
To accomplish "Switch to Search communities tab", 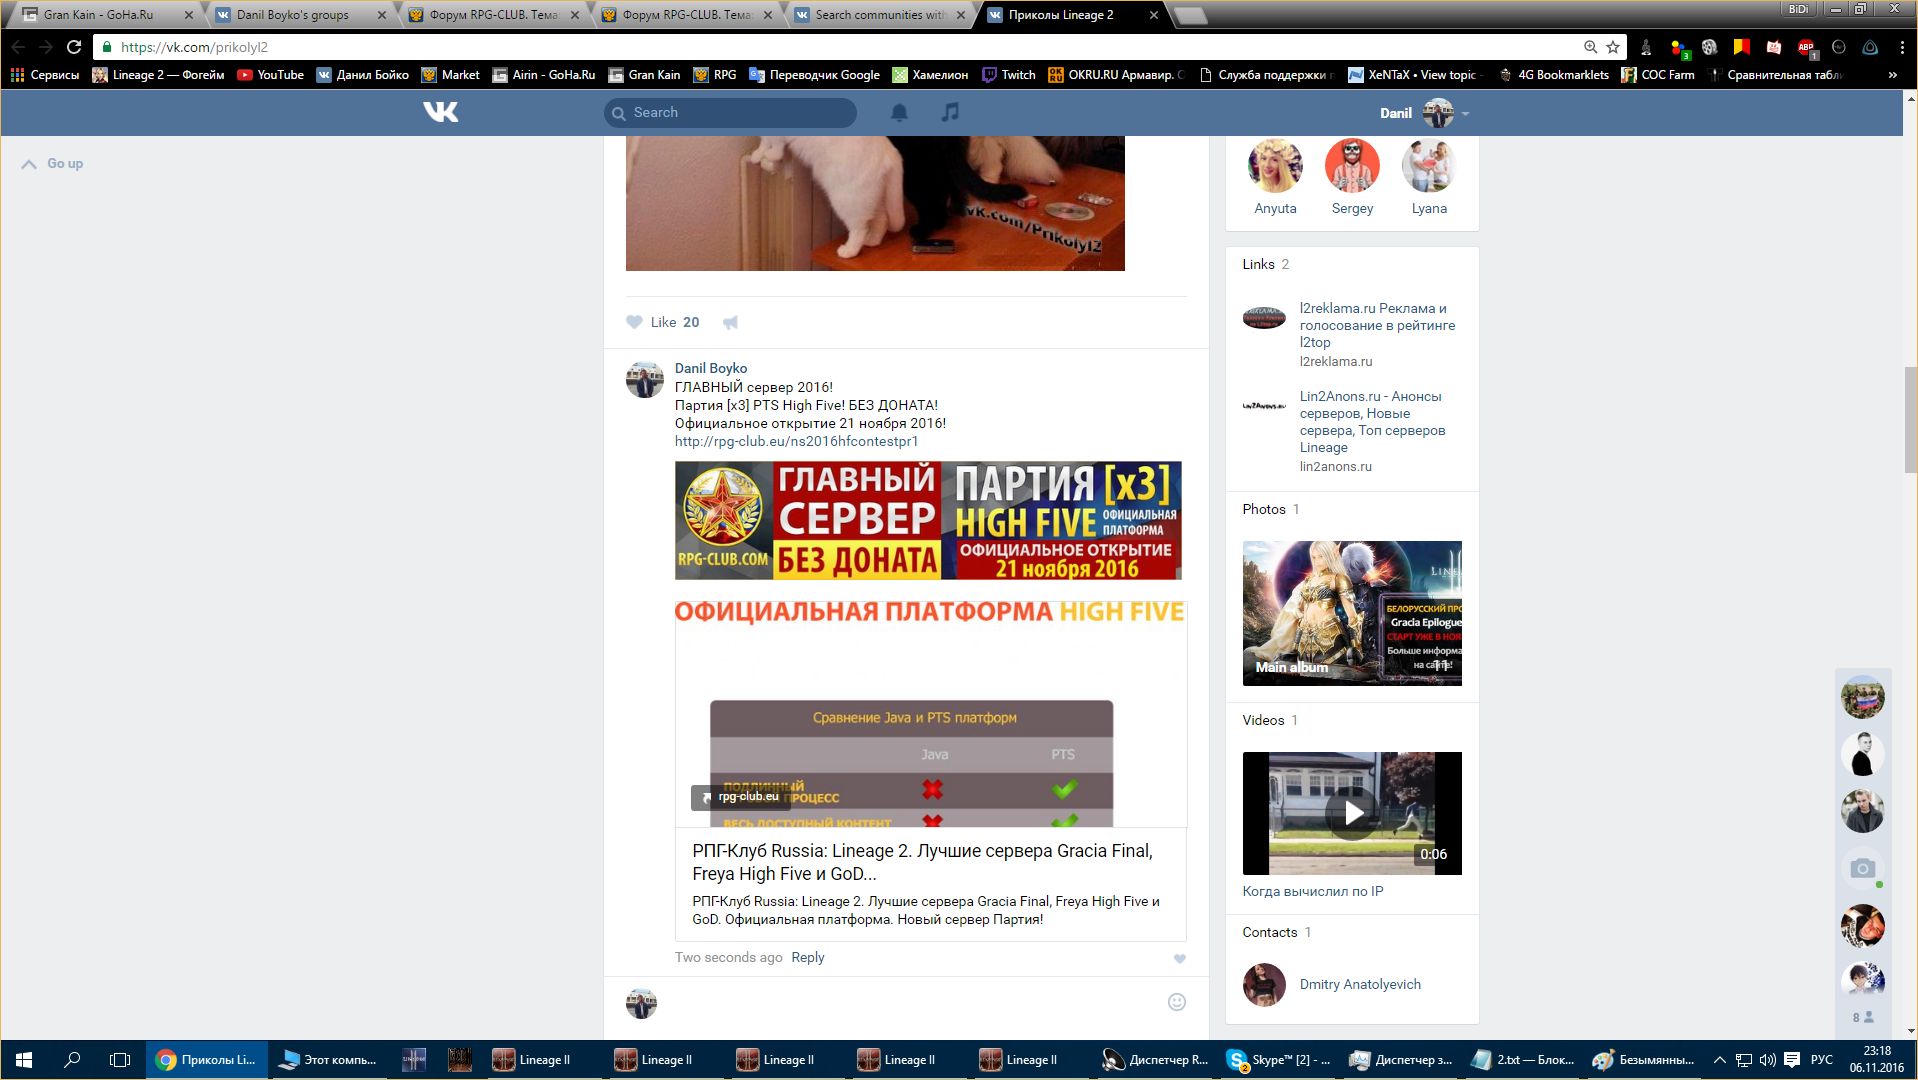I will [x=880, y=15].
